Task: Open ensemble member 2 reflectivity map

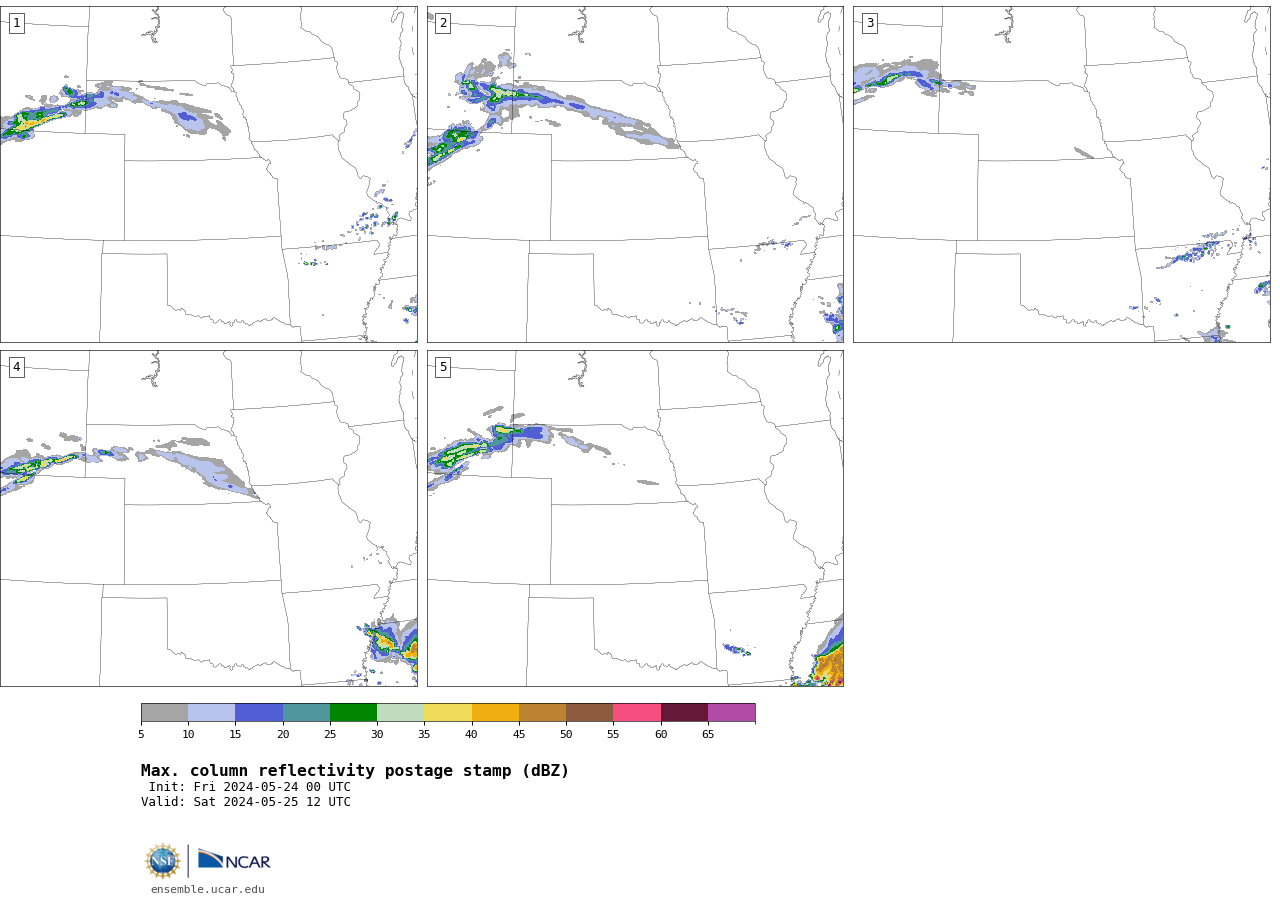Action: [x=635, y=175]
